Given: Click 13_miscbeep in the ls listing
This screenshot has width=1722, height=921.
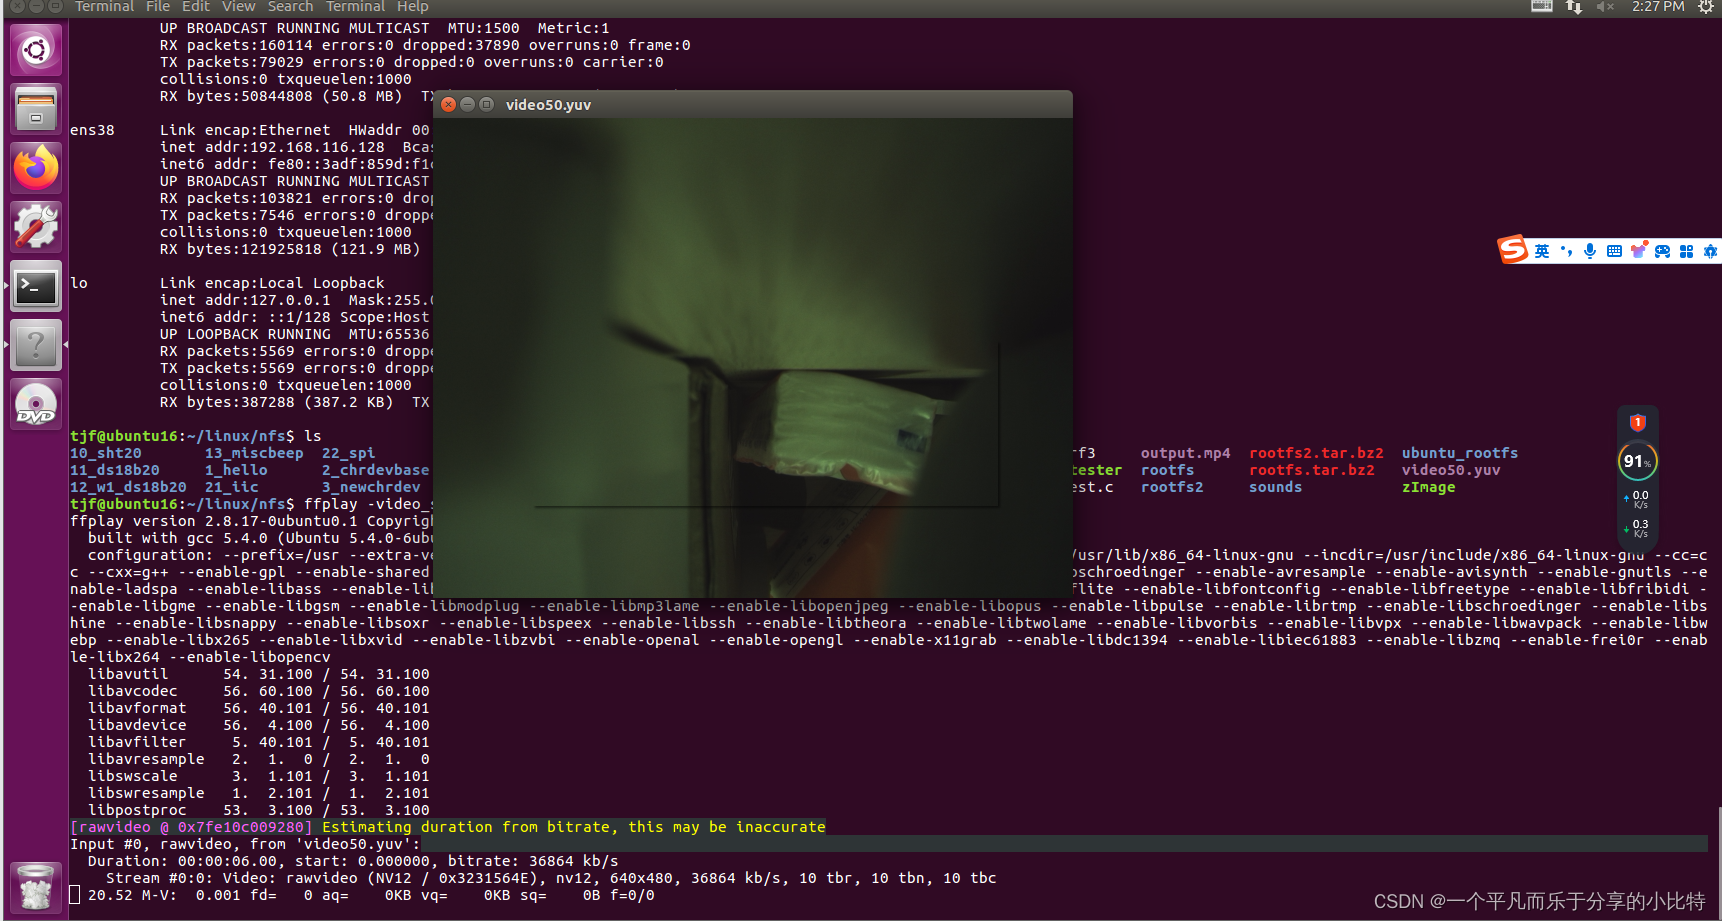Looking at the screenshot, I should 254,453.
